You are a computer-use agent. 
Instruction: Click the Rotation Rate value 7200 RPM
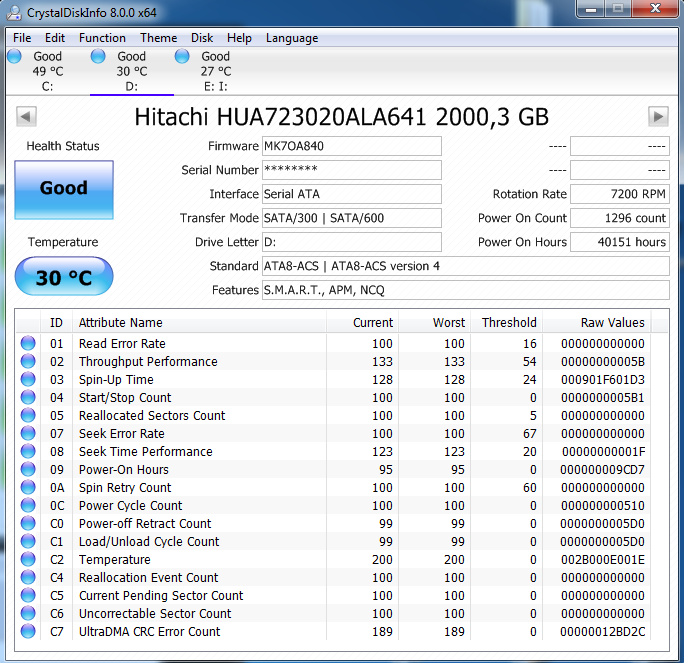620,194
